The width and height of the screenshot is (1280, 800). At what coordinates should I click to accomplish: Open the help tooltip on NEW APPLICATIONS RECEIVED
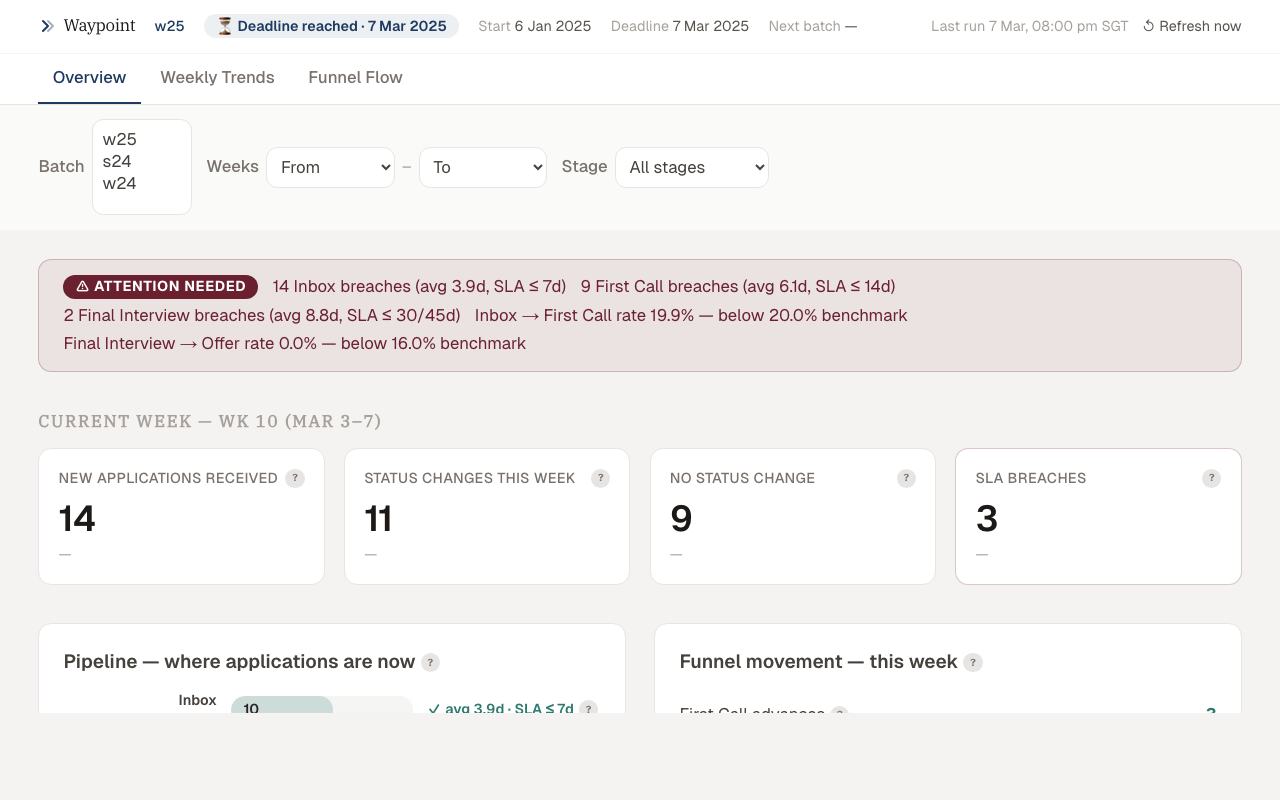click(295, 478)
